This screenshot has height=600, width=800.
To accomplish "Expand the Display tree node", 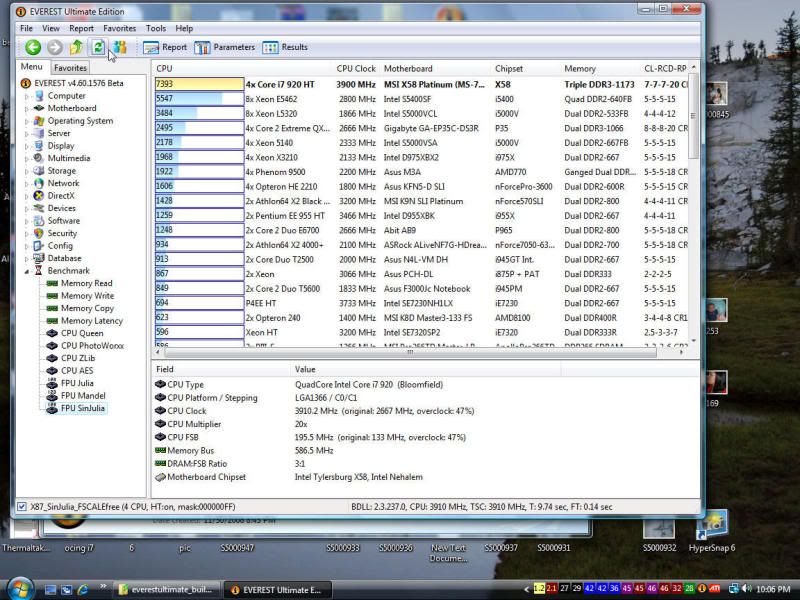I will coord(27,146).
